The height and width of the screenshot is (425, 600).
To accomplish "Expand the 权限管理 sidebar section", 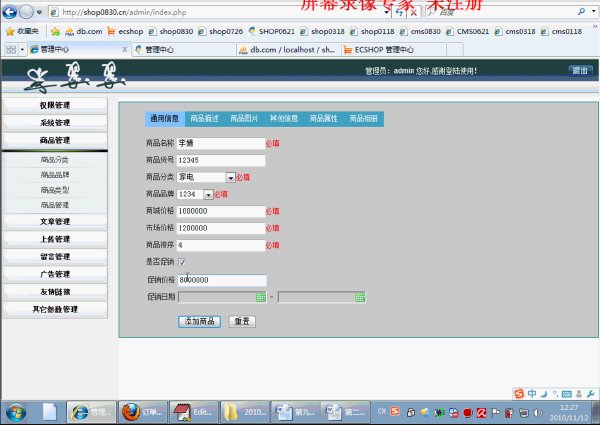I will (55, 106).
